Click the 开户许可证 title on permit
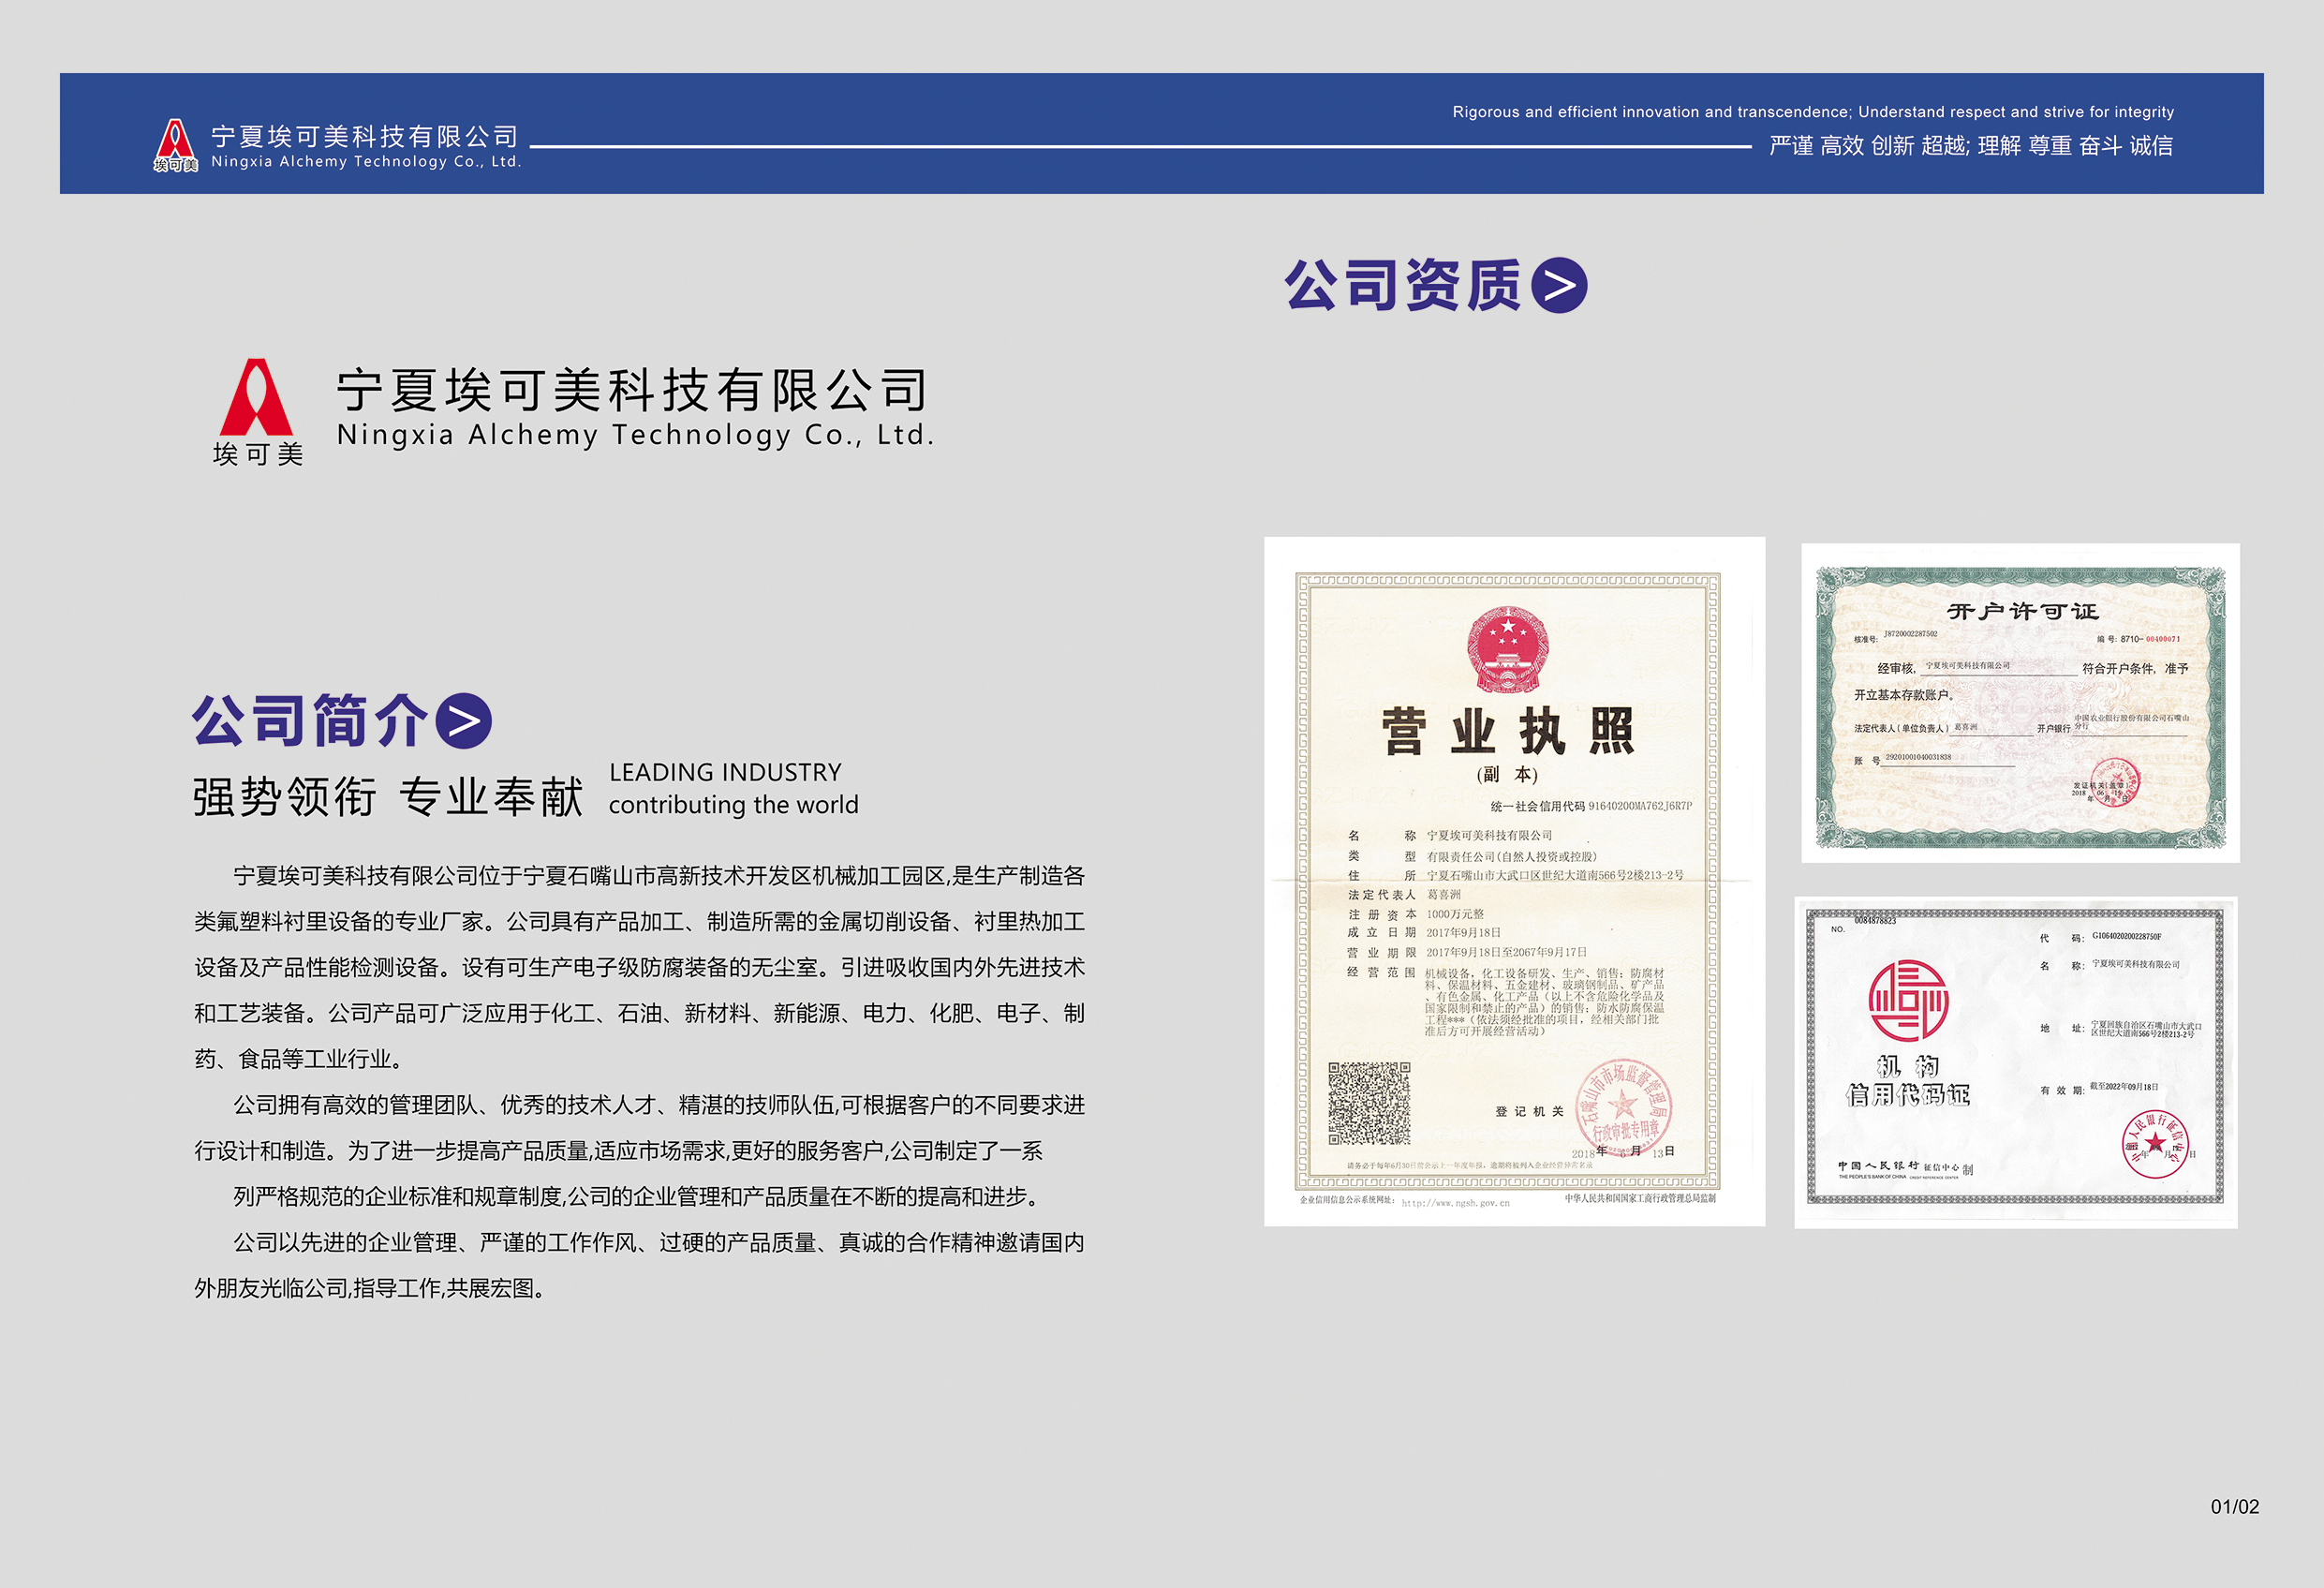 click(x=2022, y=611)
